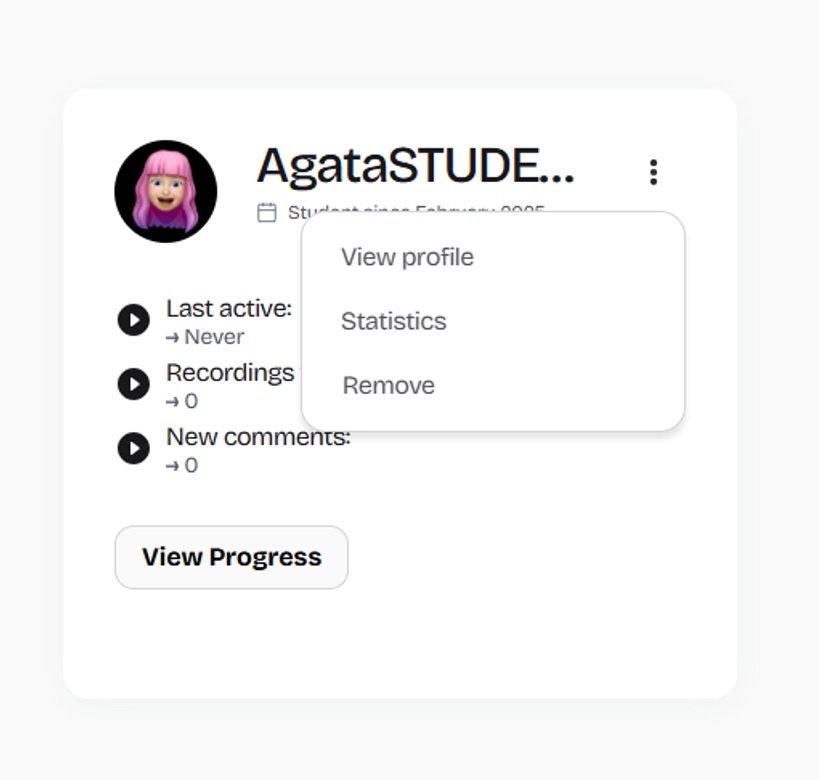Click the play icon beside Recordings

click(134, 384)
